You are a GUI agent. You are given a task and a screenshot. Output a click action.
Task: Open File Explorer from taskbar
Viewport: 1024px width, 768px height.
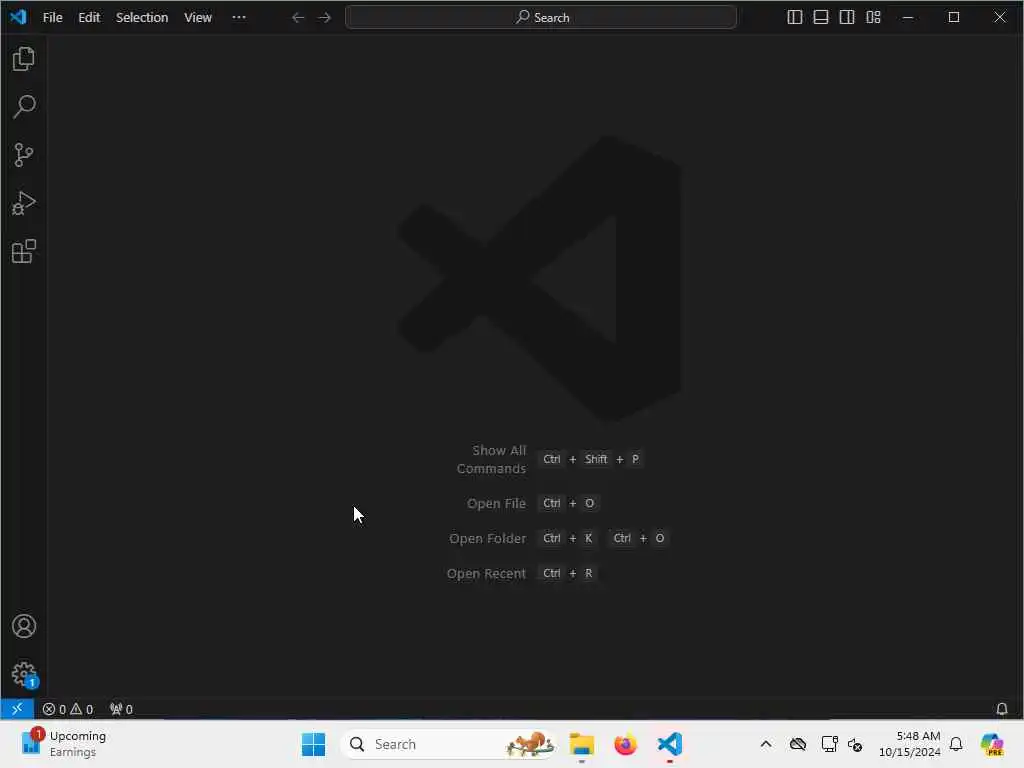[581, 744]
